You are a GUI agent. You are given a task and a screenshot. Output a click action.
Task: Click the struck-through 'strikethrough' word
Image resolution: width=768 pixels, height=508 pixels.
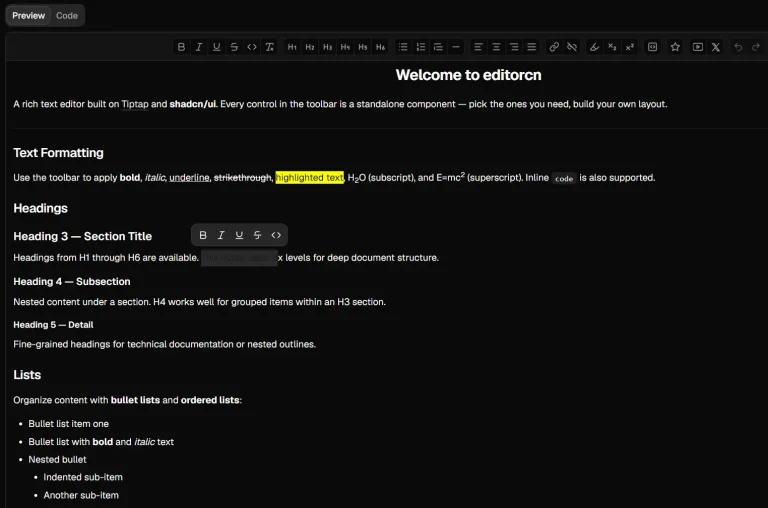242,178
